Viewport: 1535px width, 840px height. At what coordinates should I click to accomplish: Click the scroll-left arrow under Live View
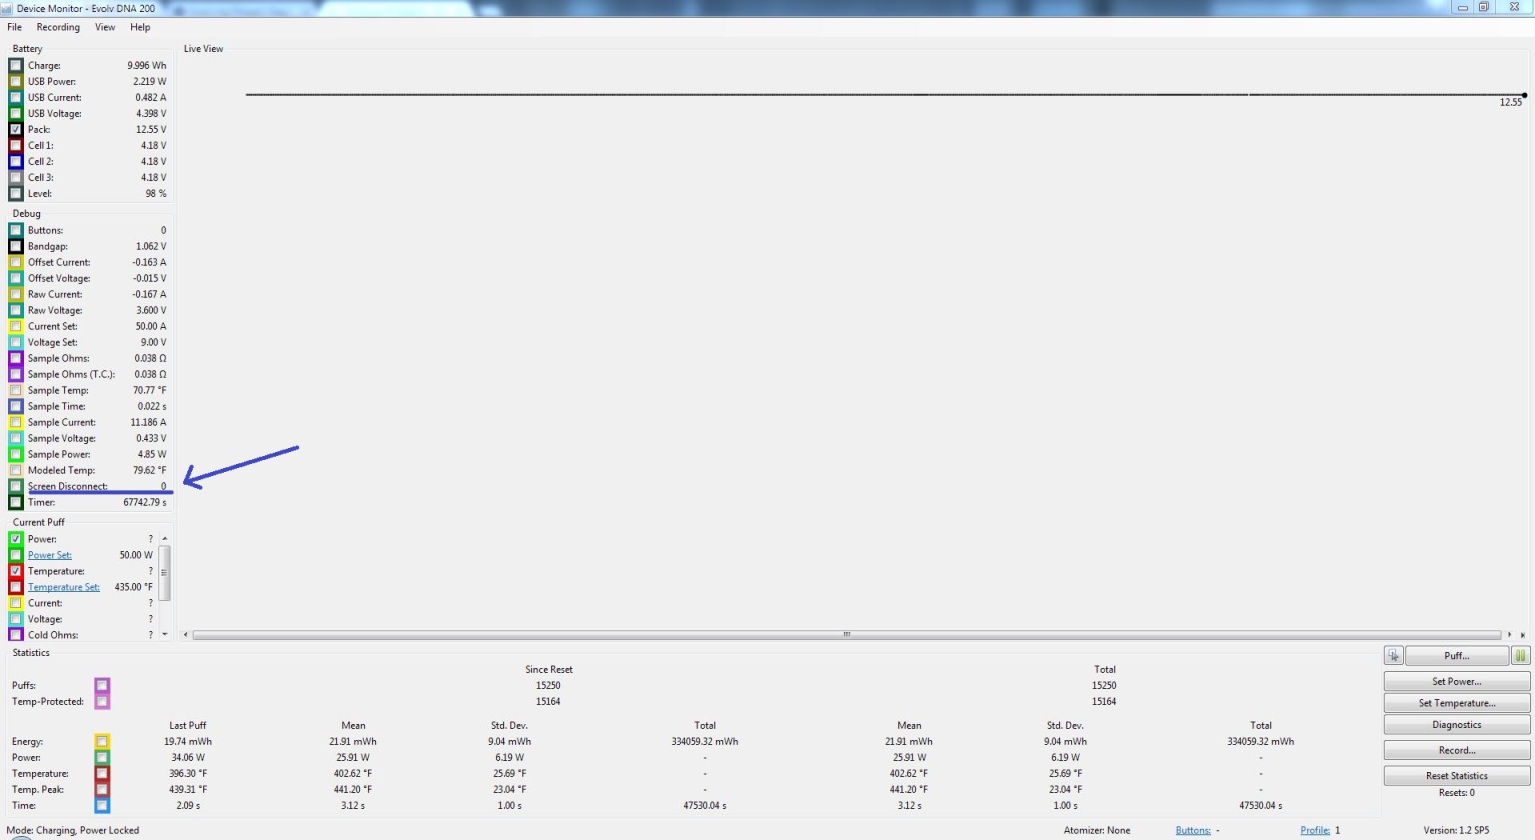[x=185, y=635]
